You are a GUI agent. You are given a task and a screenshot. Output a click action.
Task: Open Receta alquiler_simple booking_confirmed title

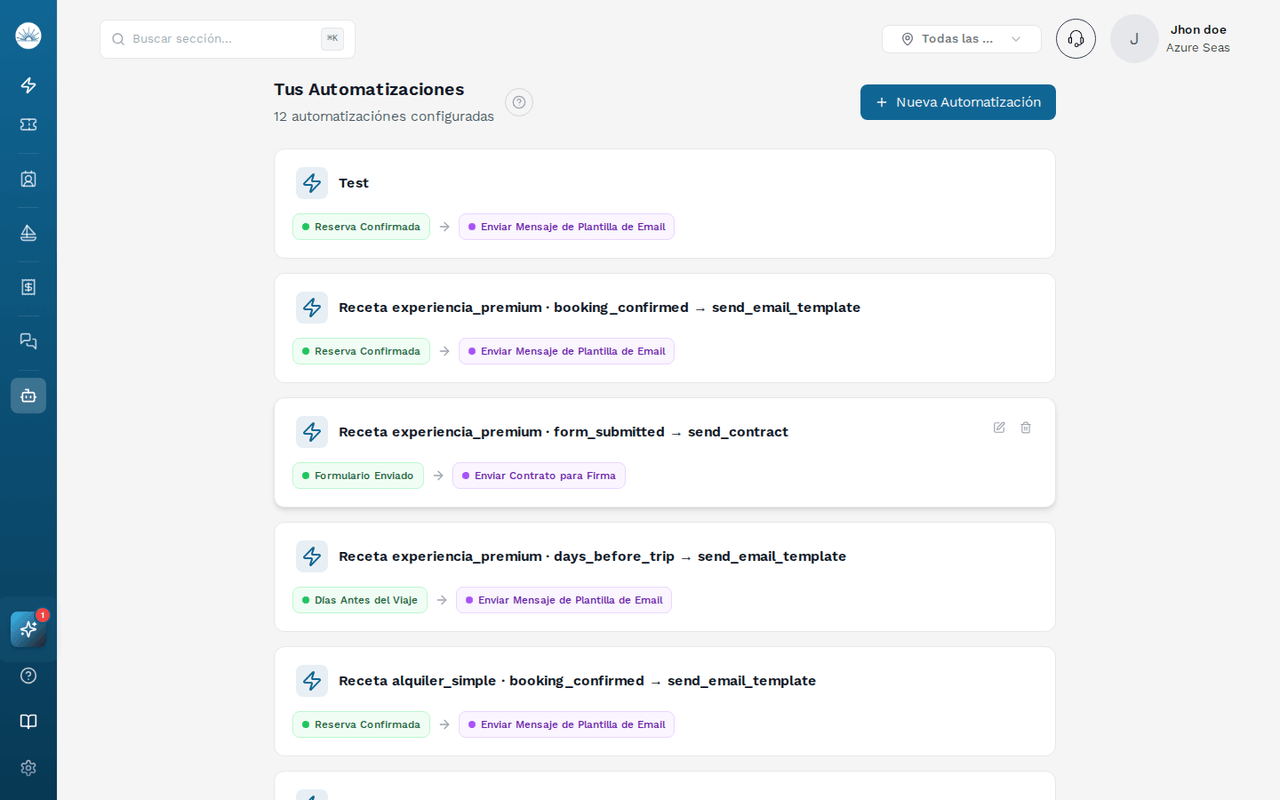(x=578, y=681)
